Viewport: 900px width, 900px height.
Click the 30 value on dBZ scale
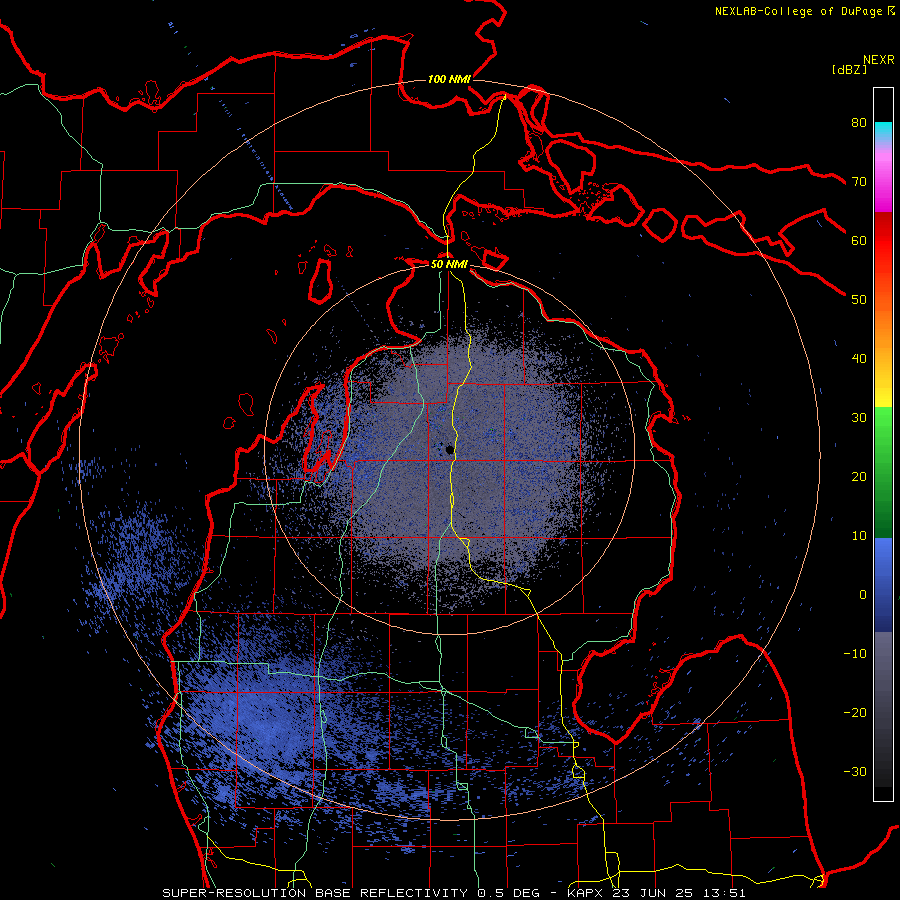pos(859,417)
